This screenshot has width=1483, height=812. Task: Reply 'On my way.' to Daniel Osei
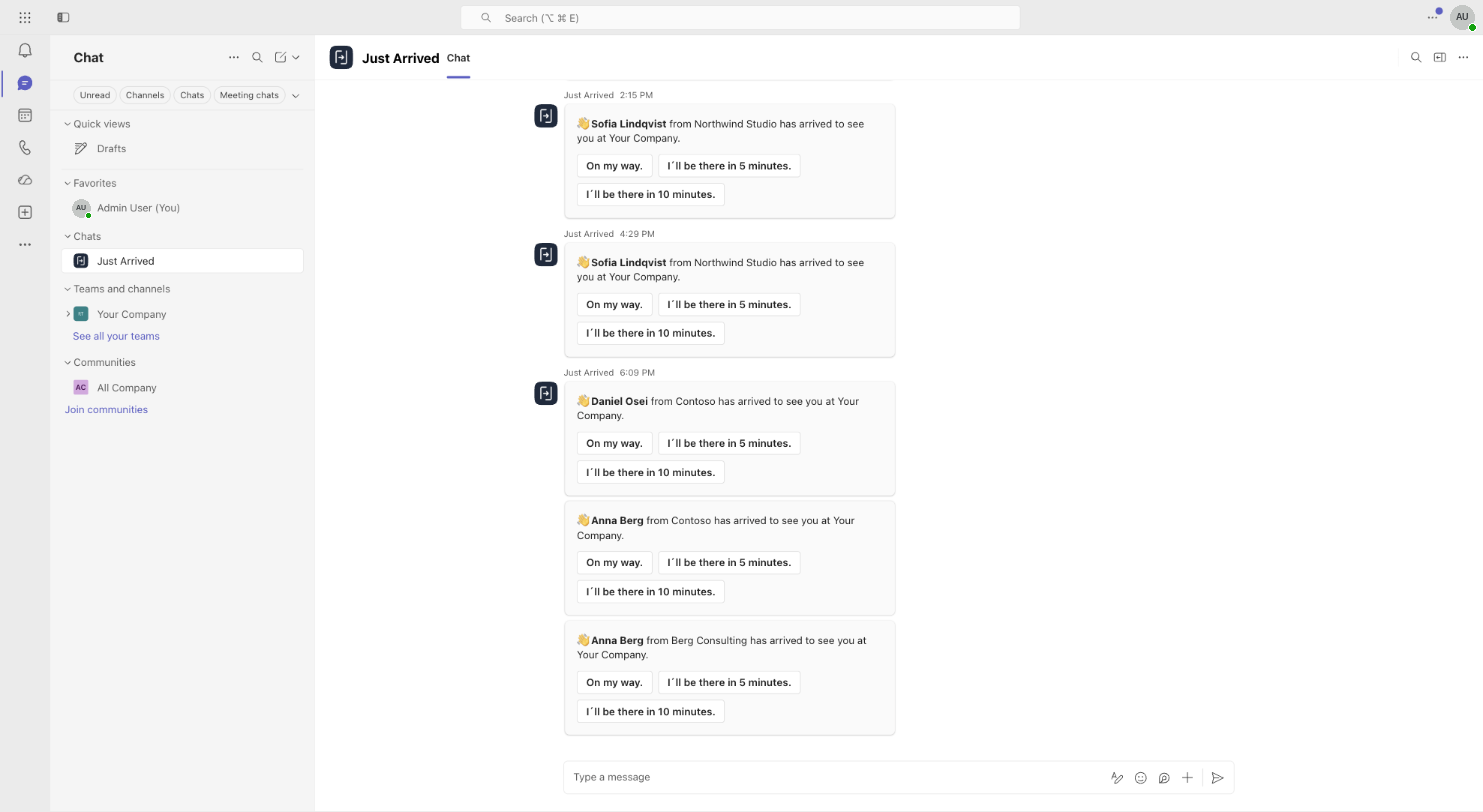[x=615, y=444]
